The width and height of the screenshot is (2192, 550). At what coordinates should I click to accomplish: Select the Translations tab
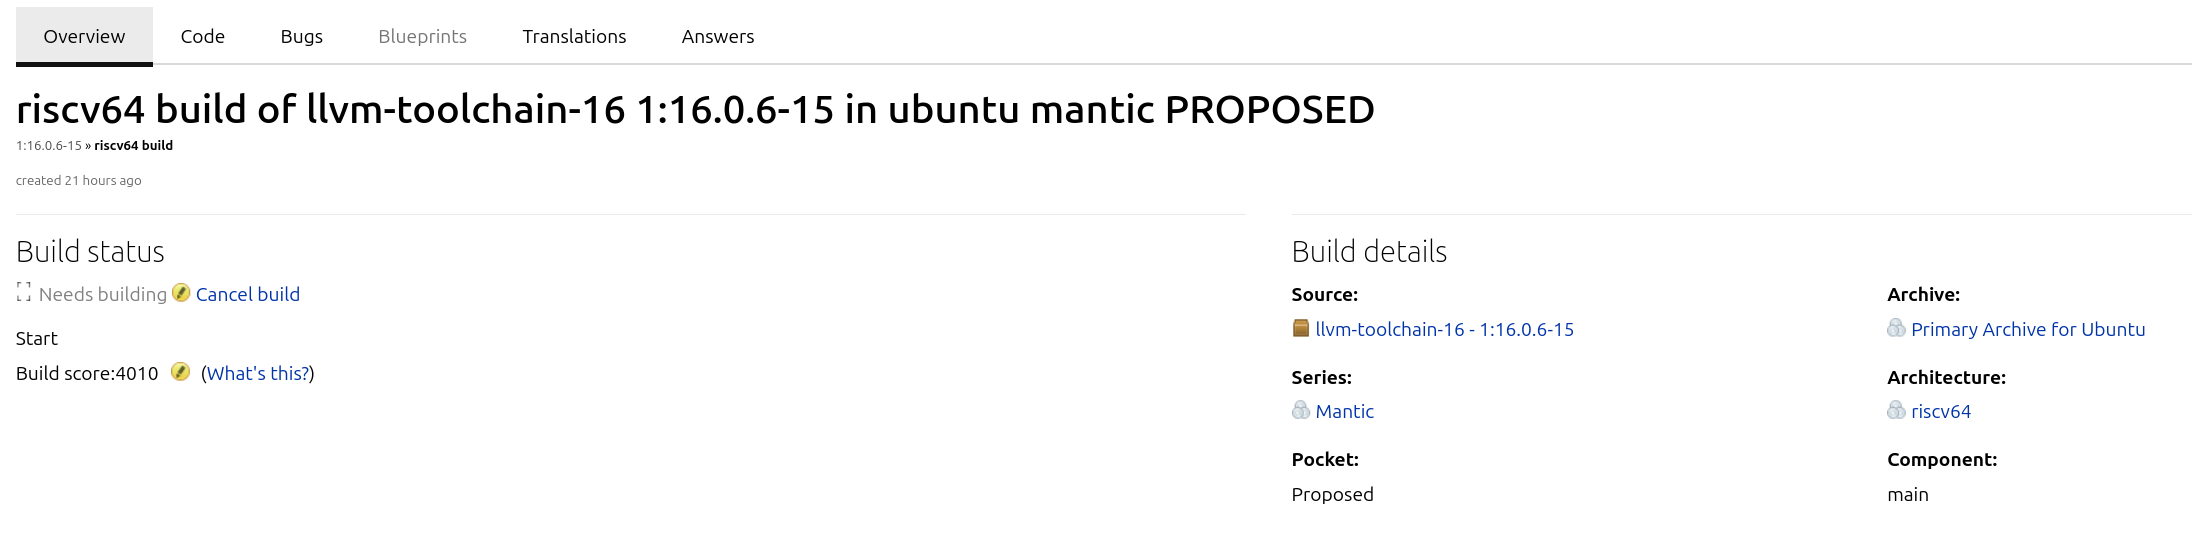coord(574,36)
